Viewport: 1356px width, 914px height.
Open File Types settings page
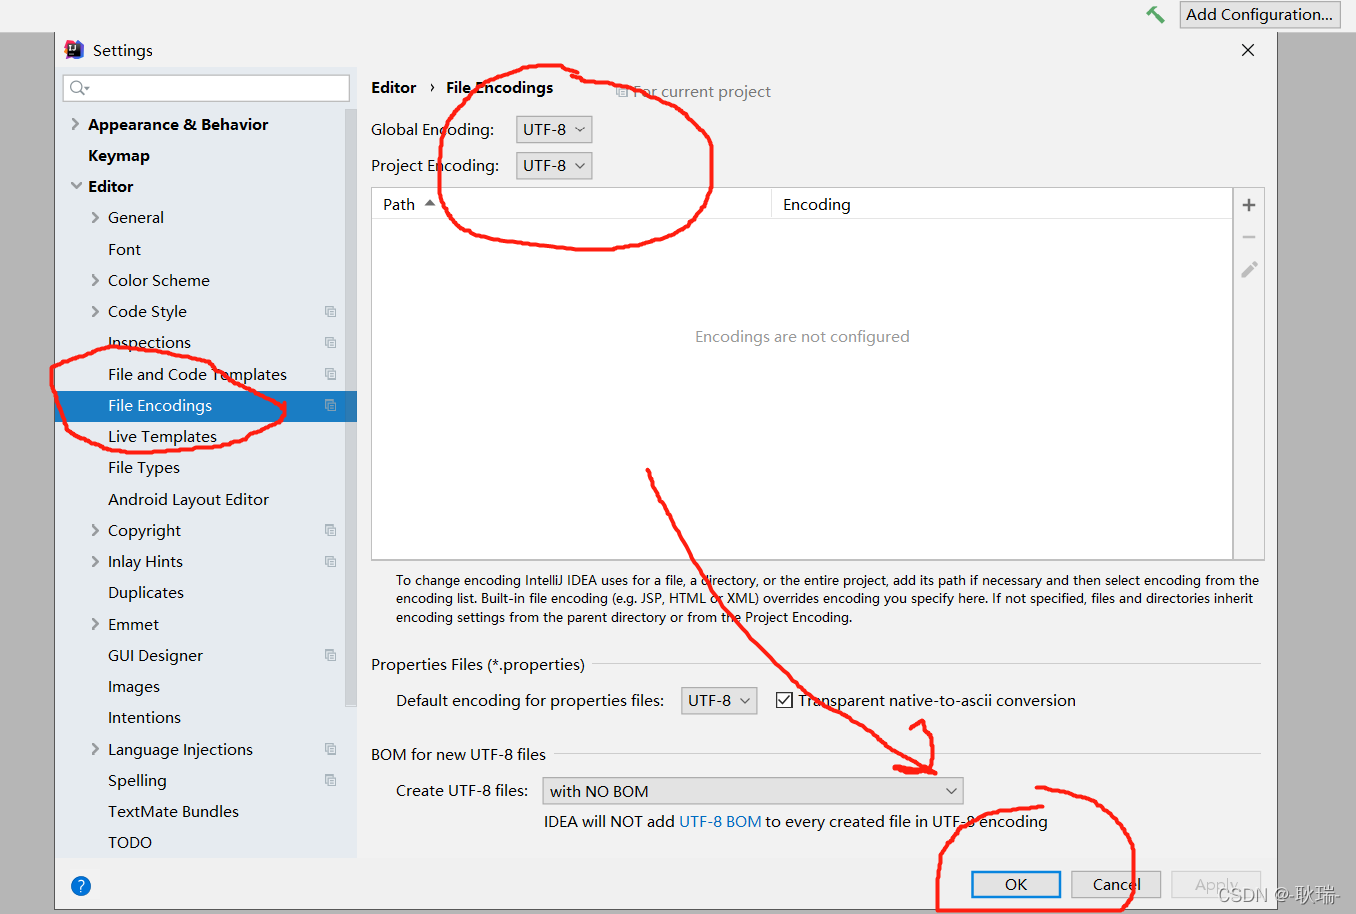[x=144, y=467]
